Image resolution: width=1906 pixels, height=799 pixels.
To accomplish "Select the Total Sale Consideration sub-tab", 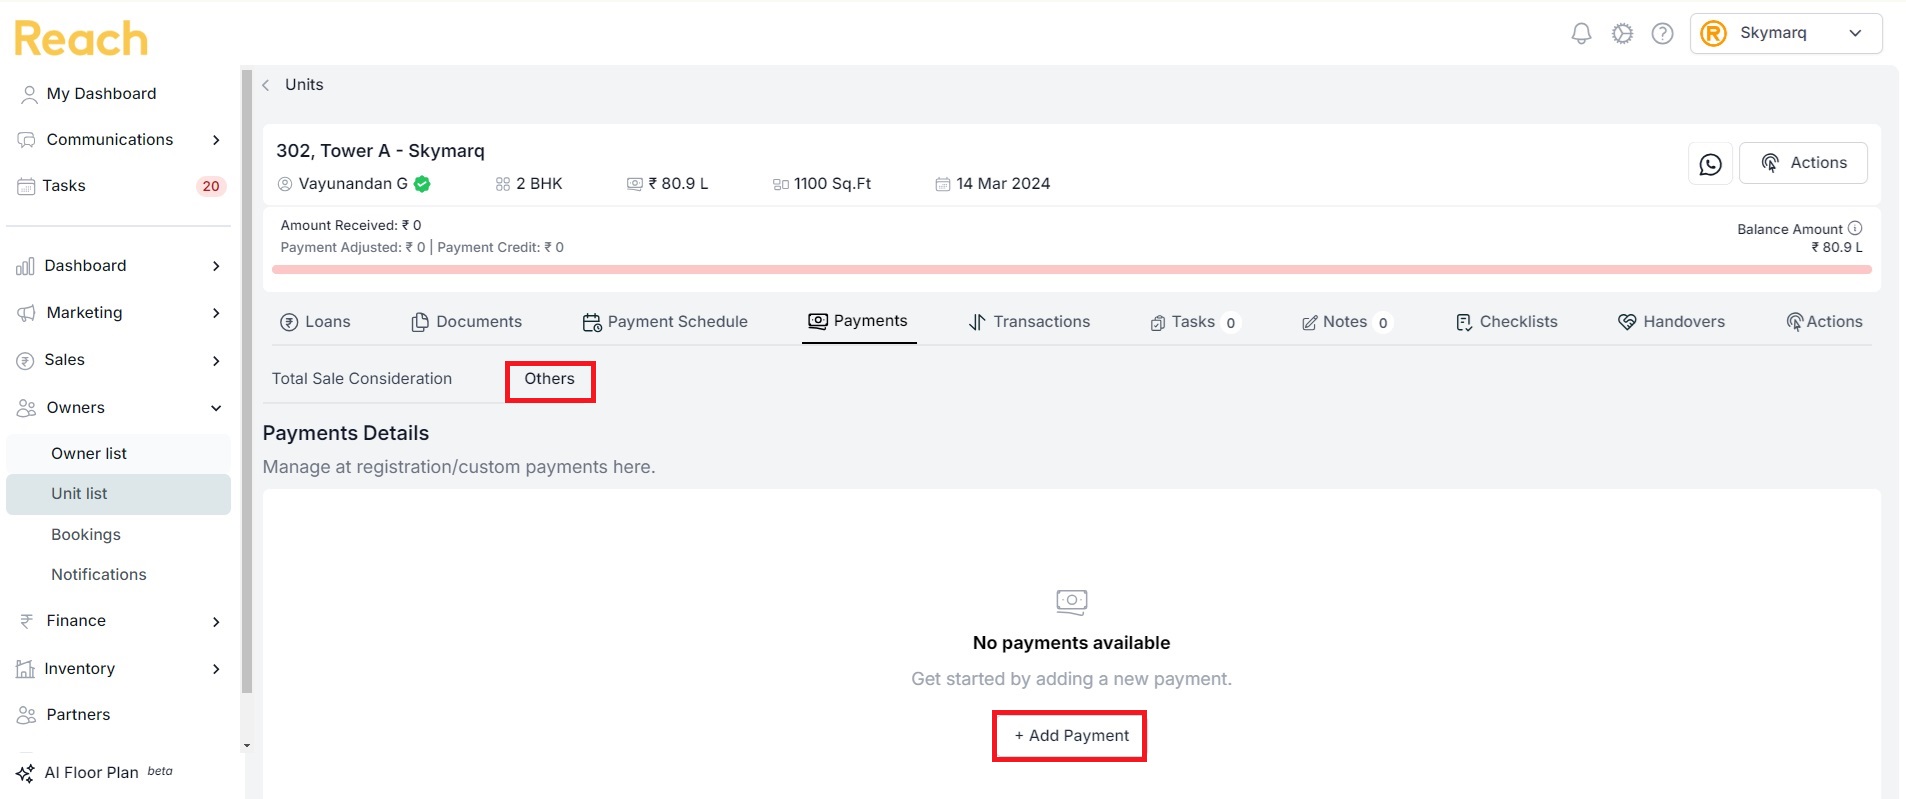I will coord(362,379).
